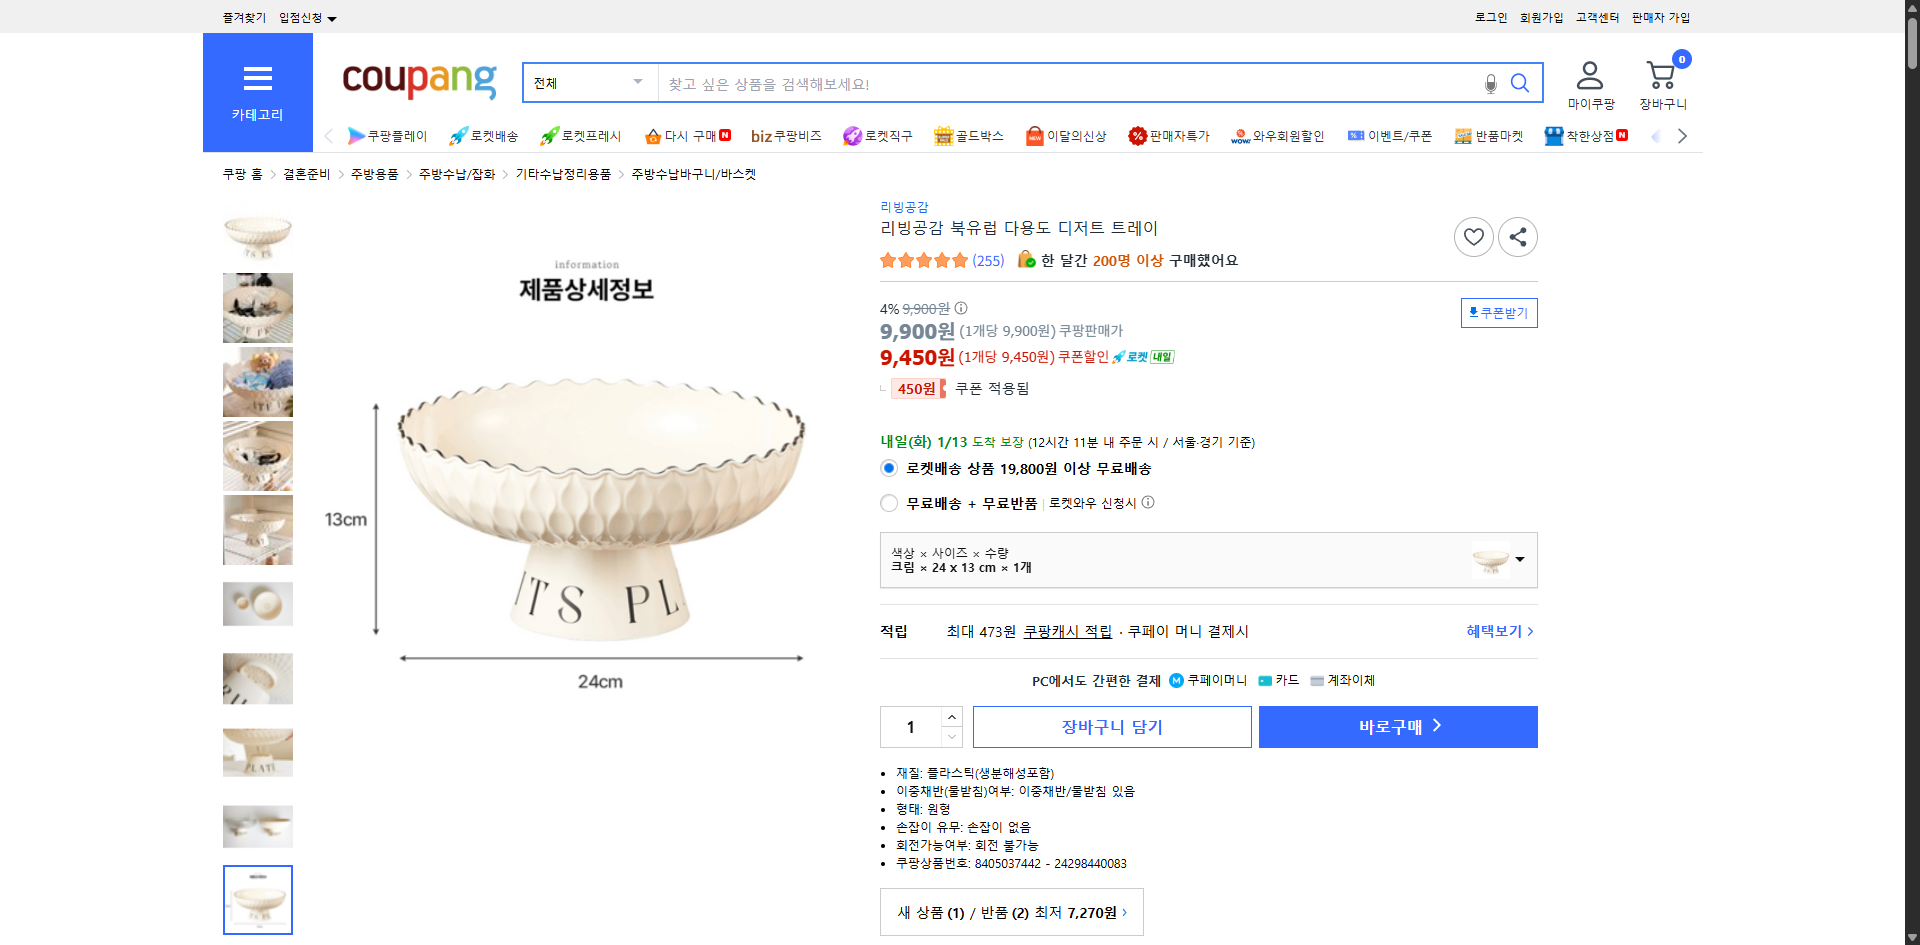Click the search magnifier icon

(1520, 83)
